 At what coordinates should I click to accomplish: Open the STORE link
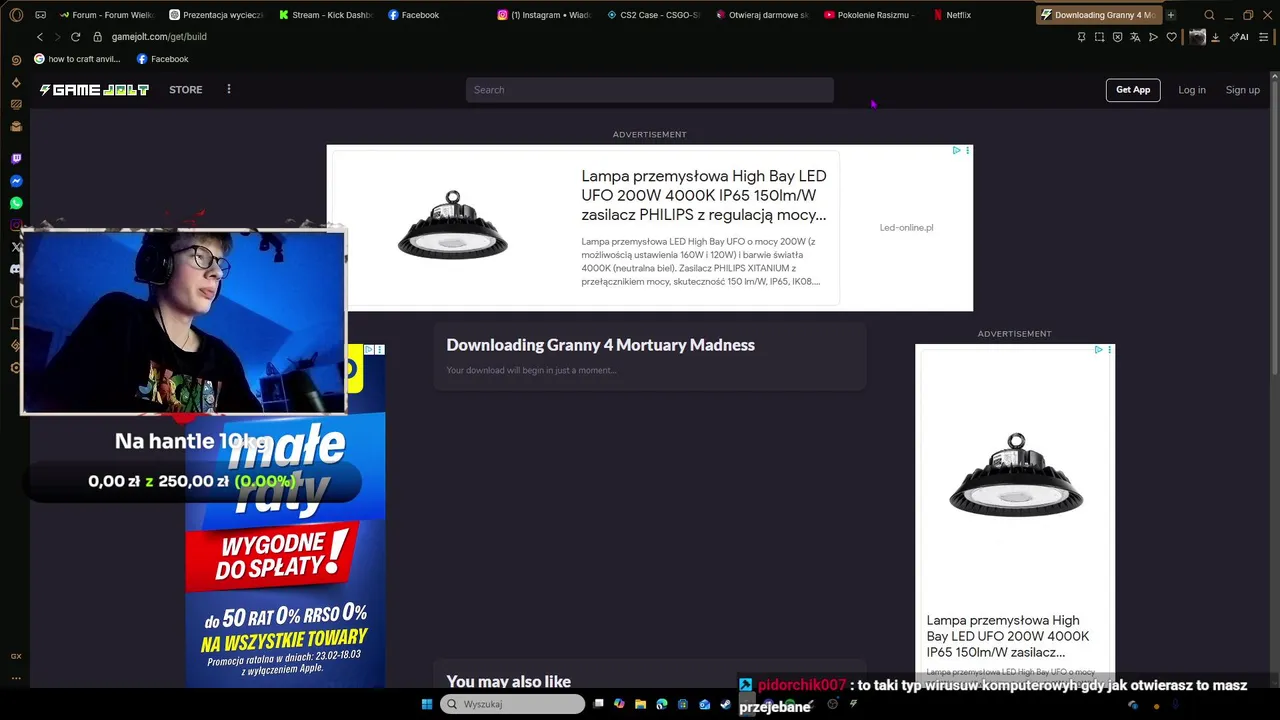tap(186, 90)
